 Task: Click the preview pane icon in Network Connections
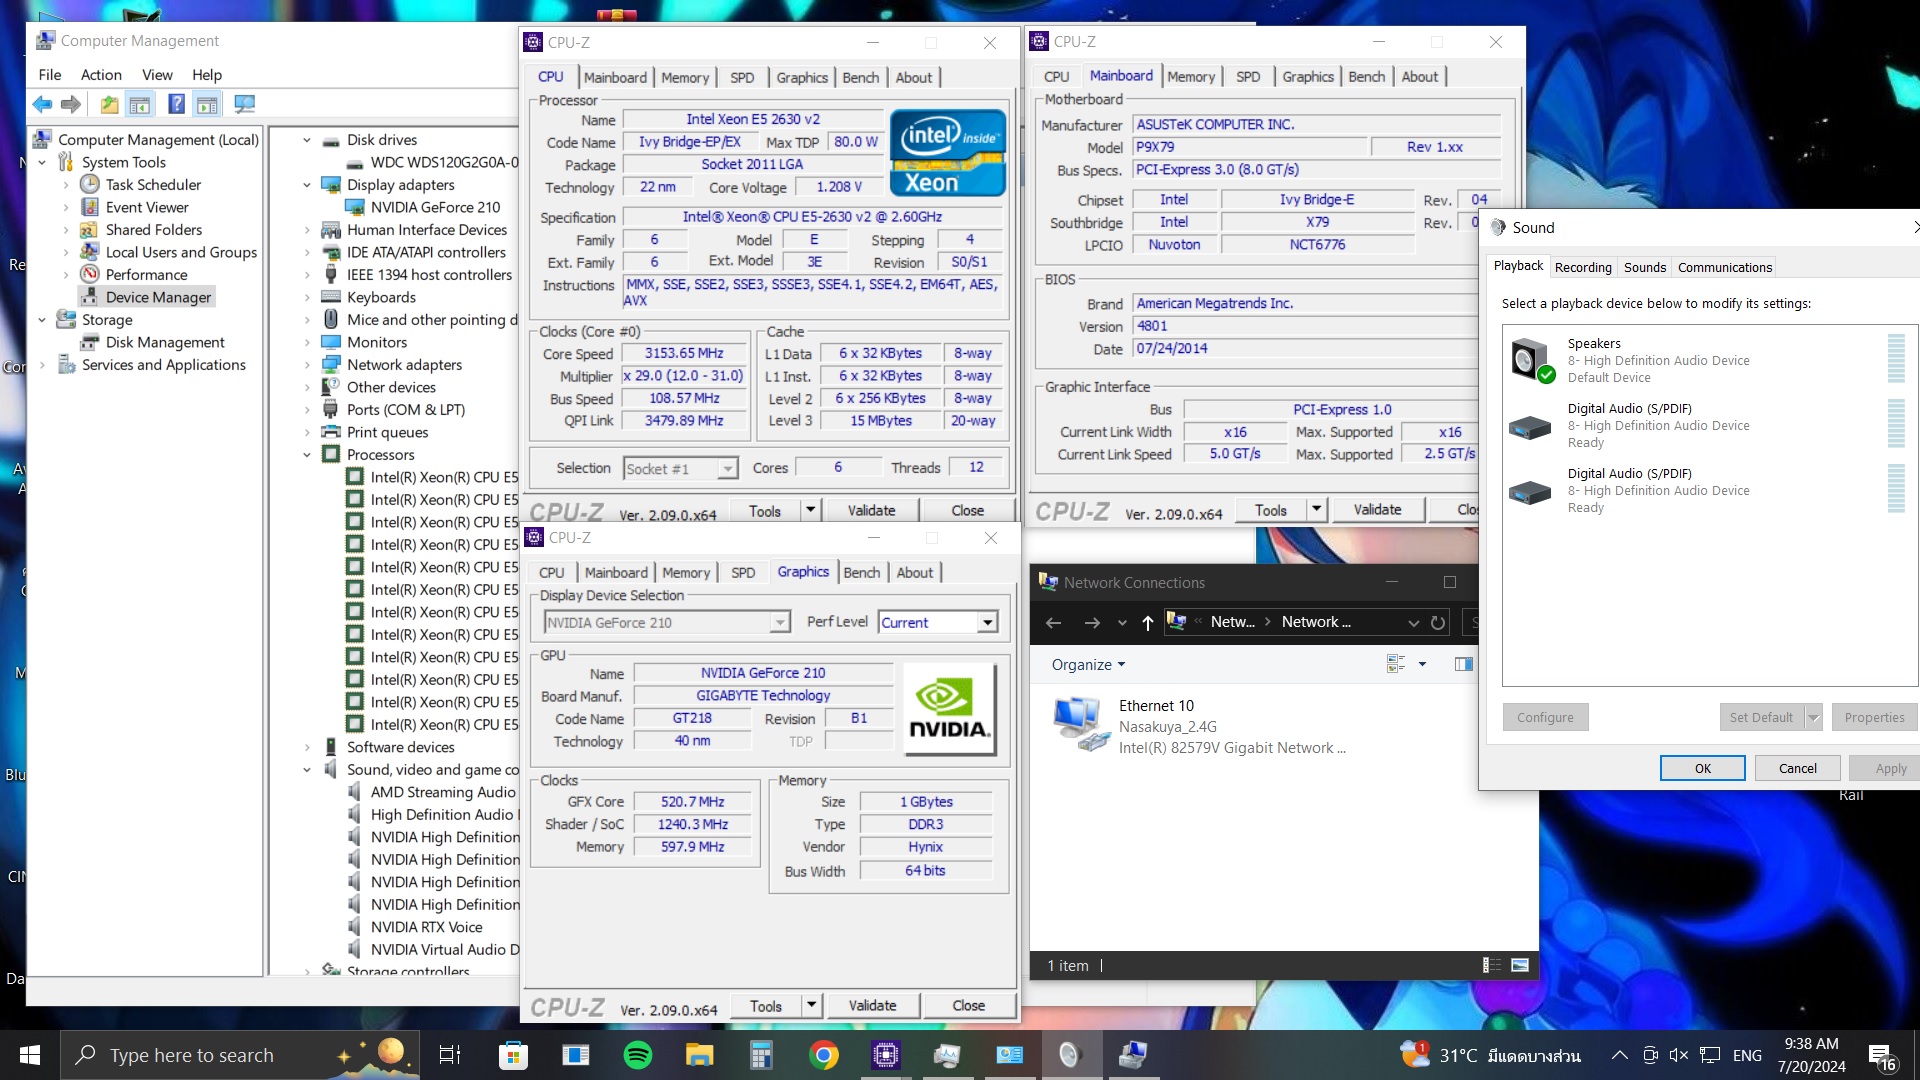(1463, 664)
